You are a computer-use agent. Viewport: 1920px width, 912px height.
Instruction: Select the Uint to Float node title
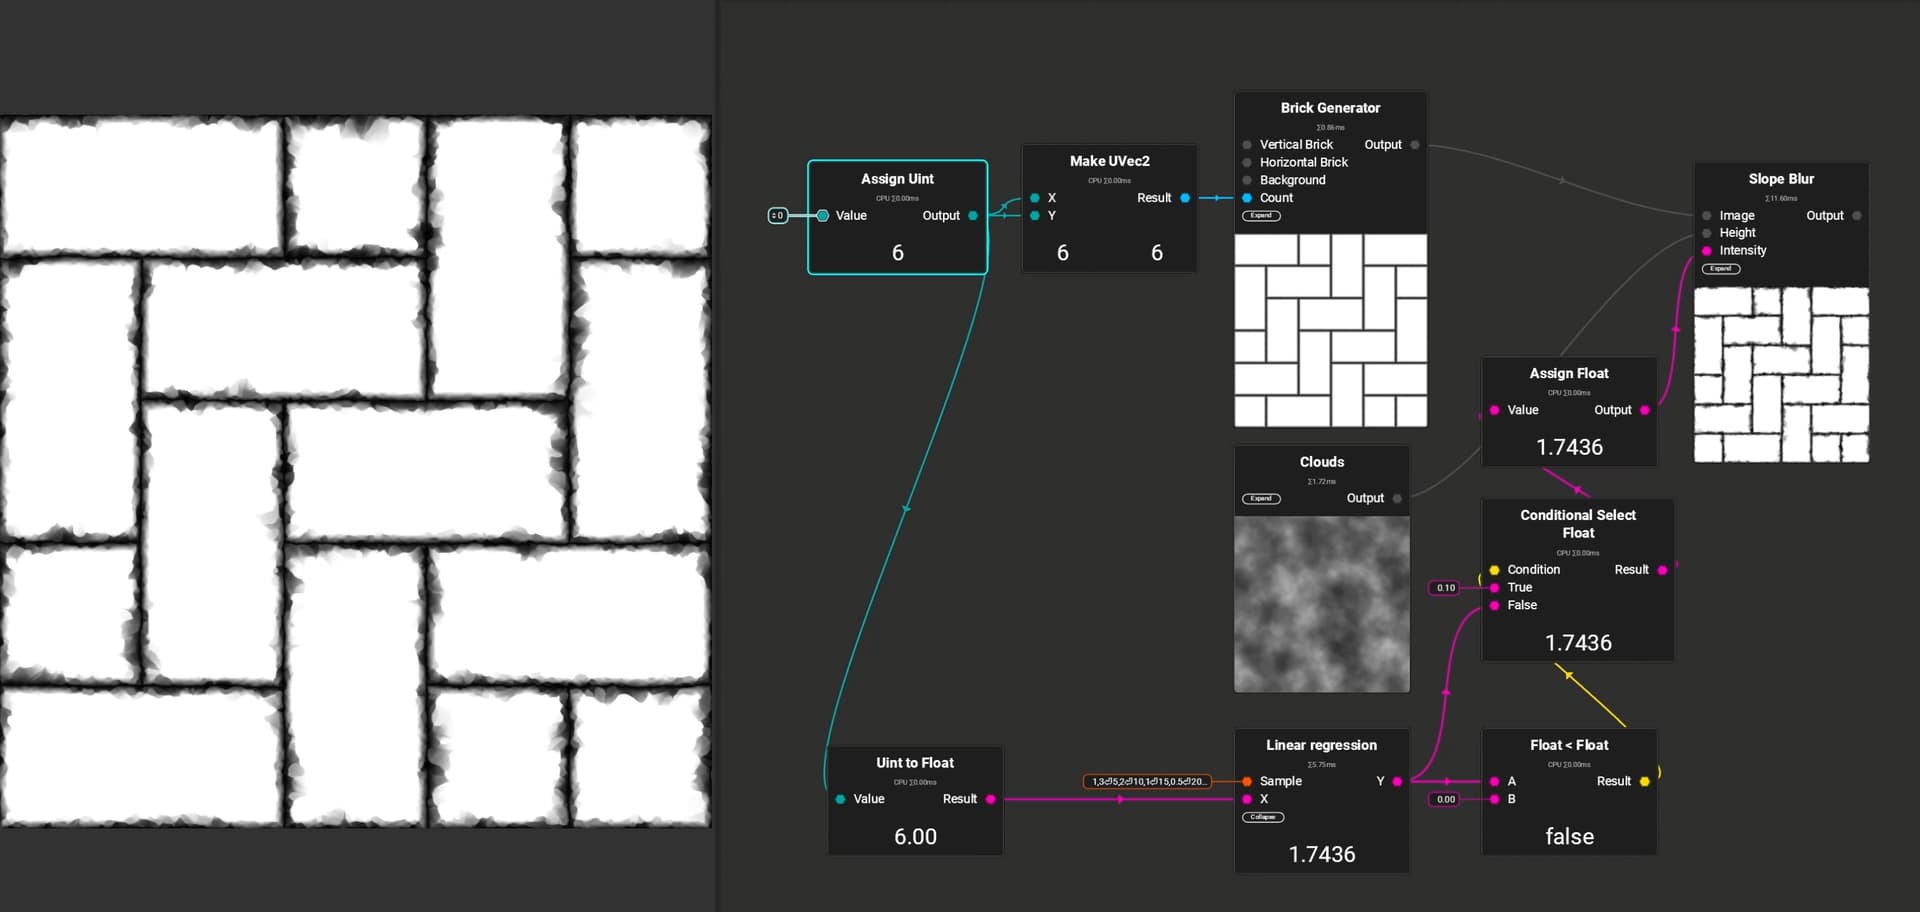[x=914, y=763]
